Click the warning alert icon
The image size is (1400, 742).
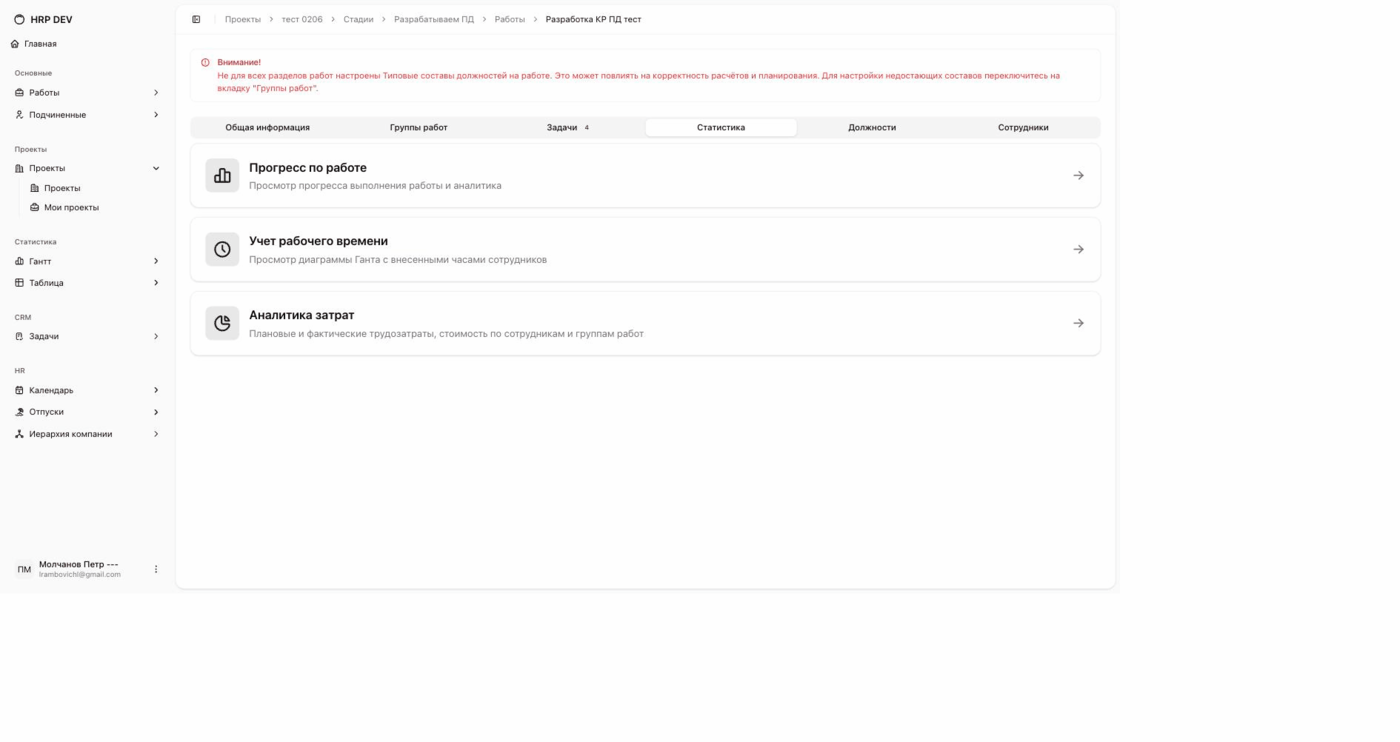(205, 63)
